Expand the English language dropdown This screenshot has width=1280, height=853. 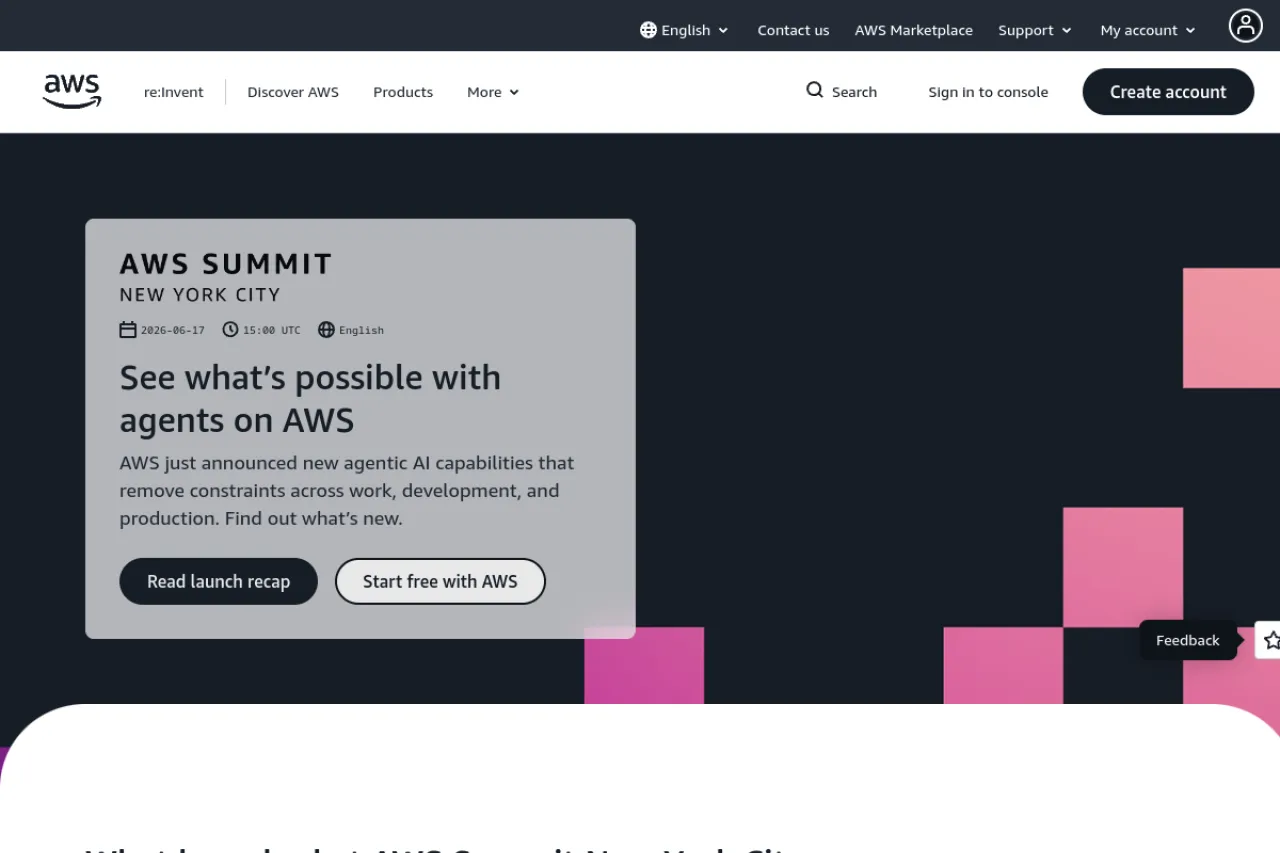coord(685,30)
